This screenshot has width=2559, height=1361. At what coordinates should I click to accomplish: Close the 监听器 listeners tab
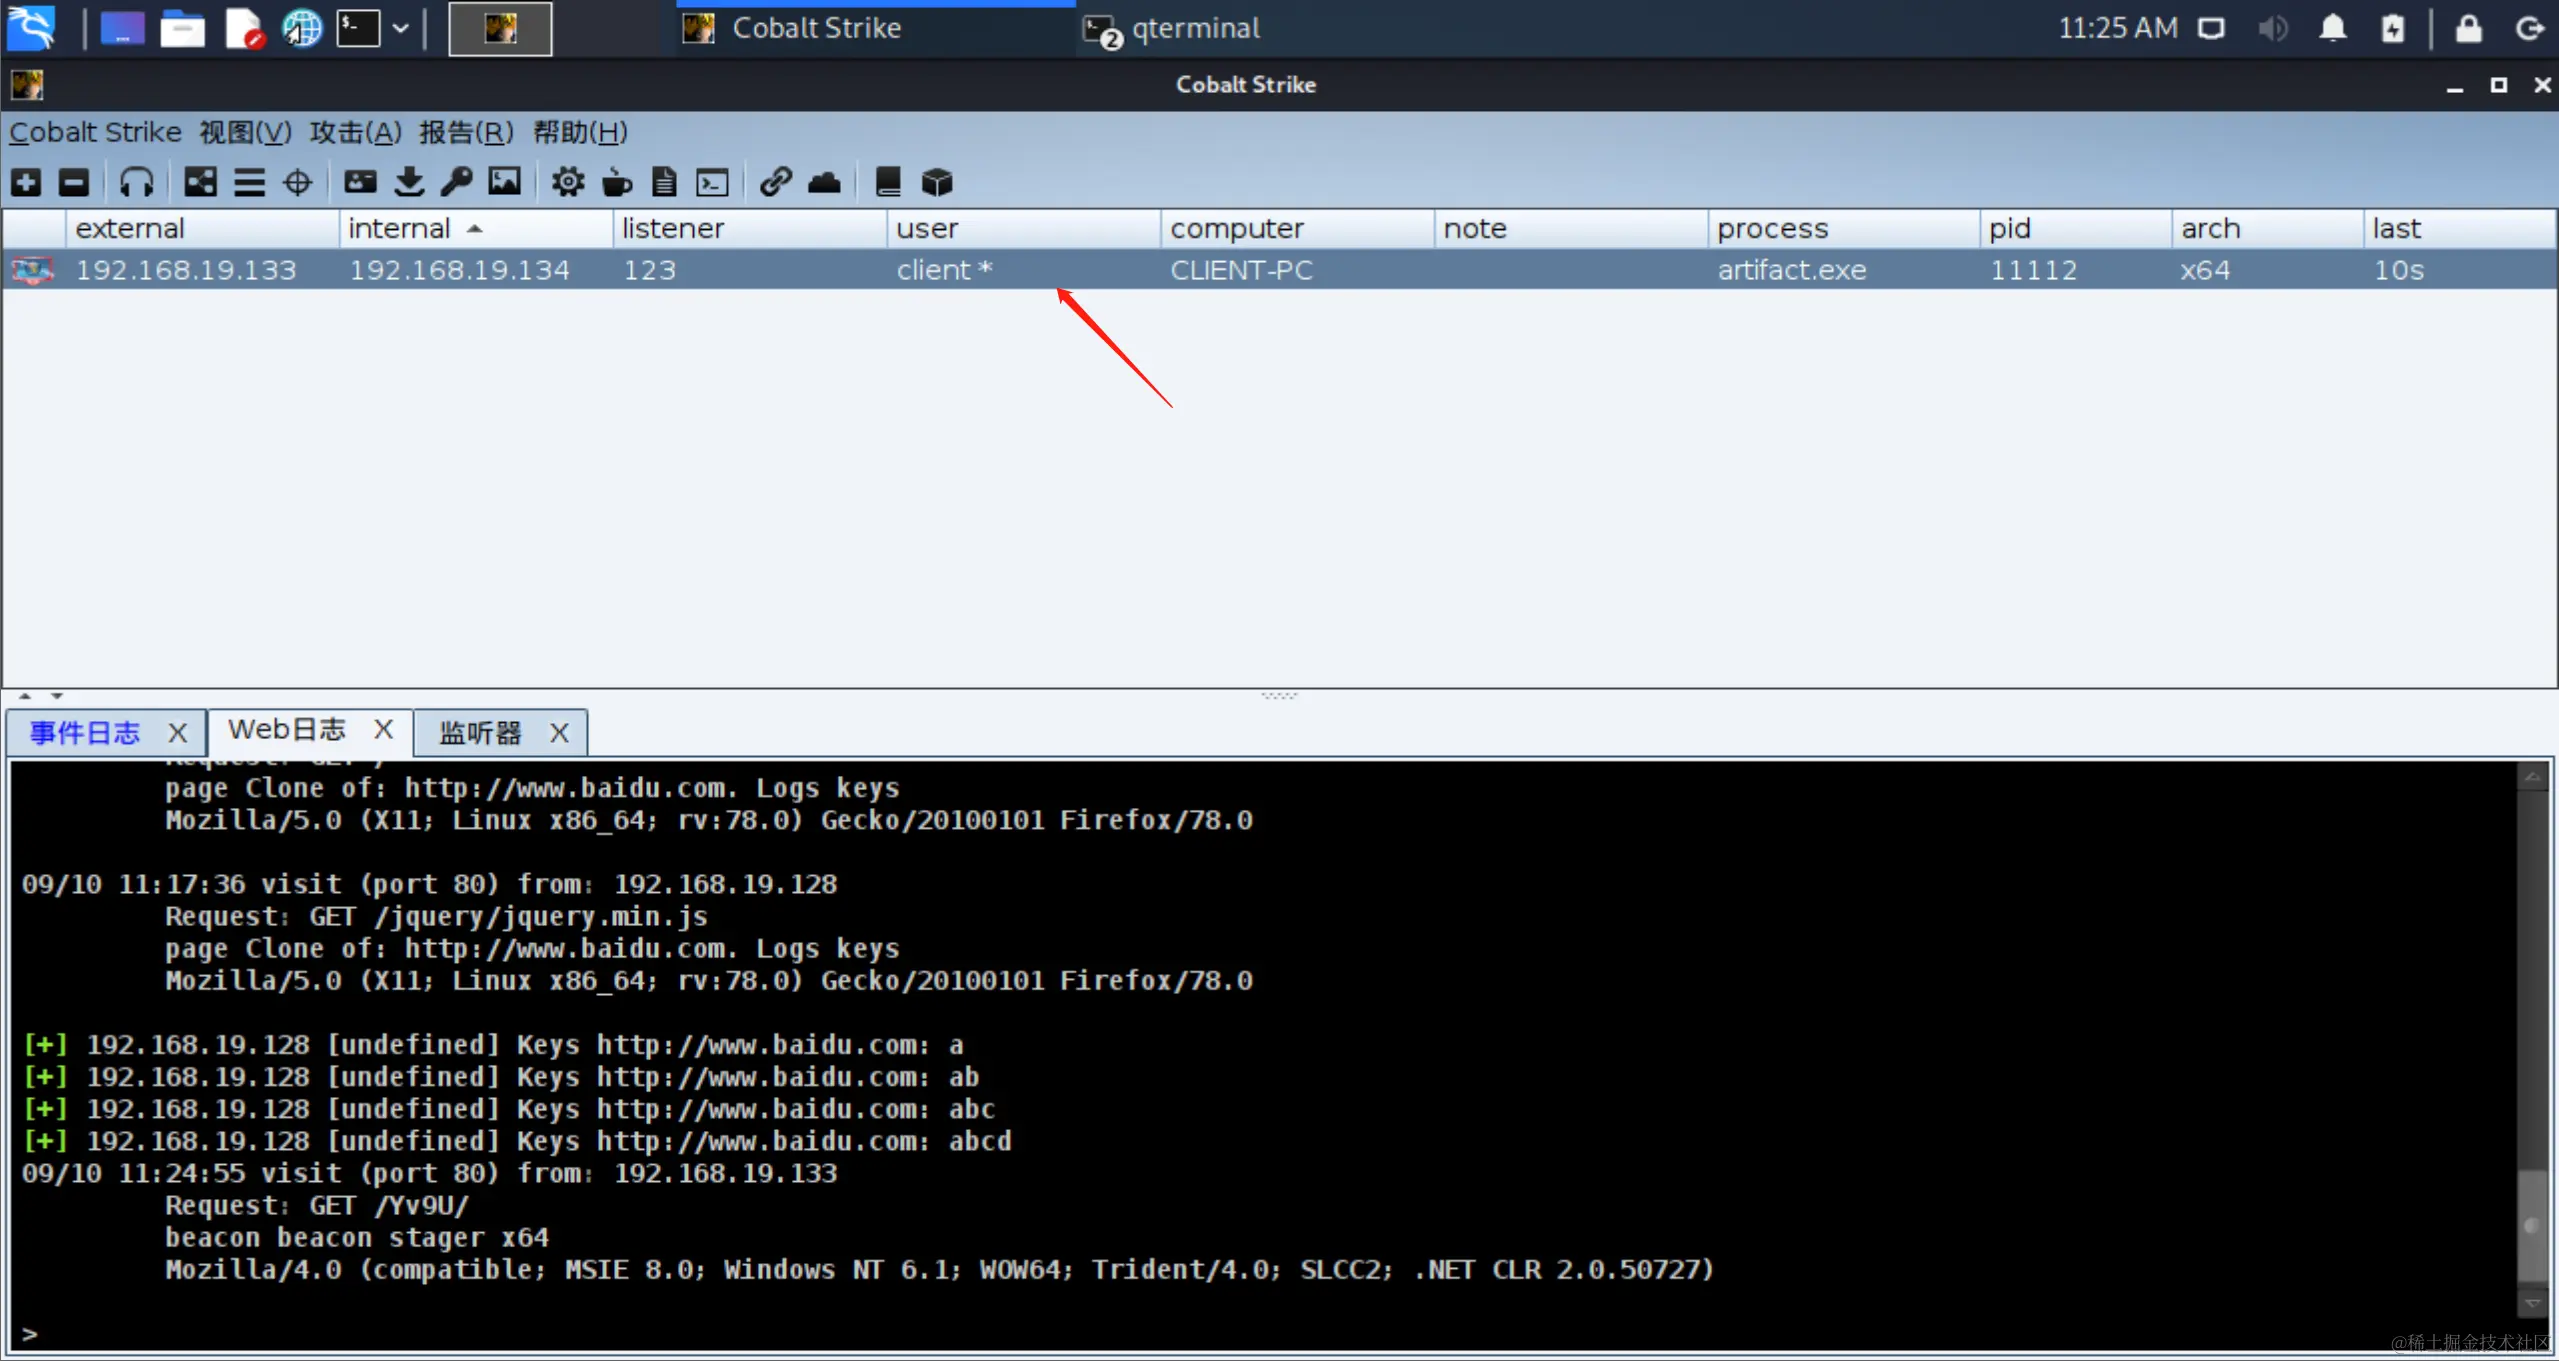[x=559, y=733]
